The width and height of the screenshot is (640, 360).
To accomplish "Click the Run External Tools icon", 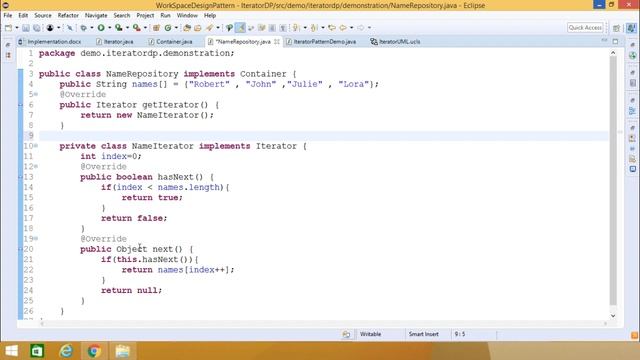I will 137,28.
